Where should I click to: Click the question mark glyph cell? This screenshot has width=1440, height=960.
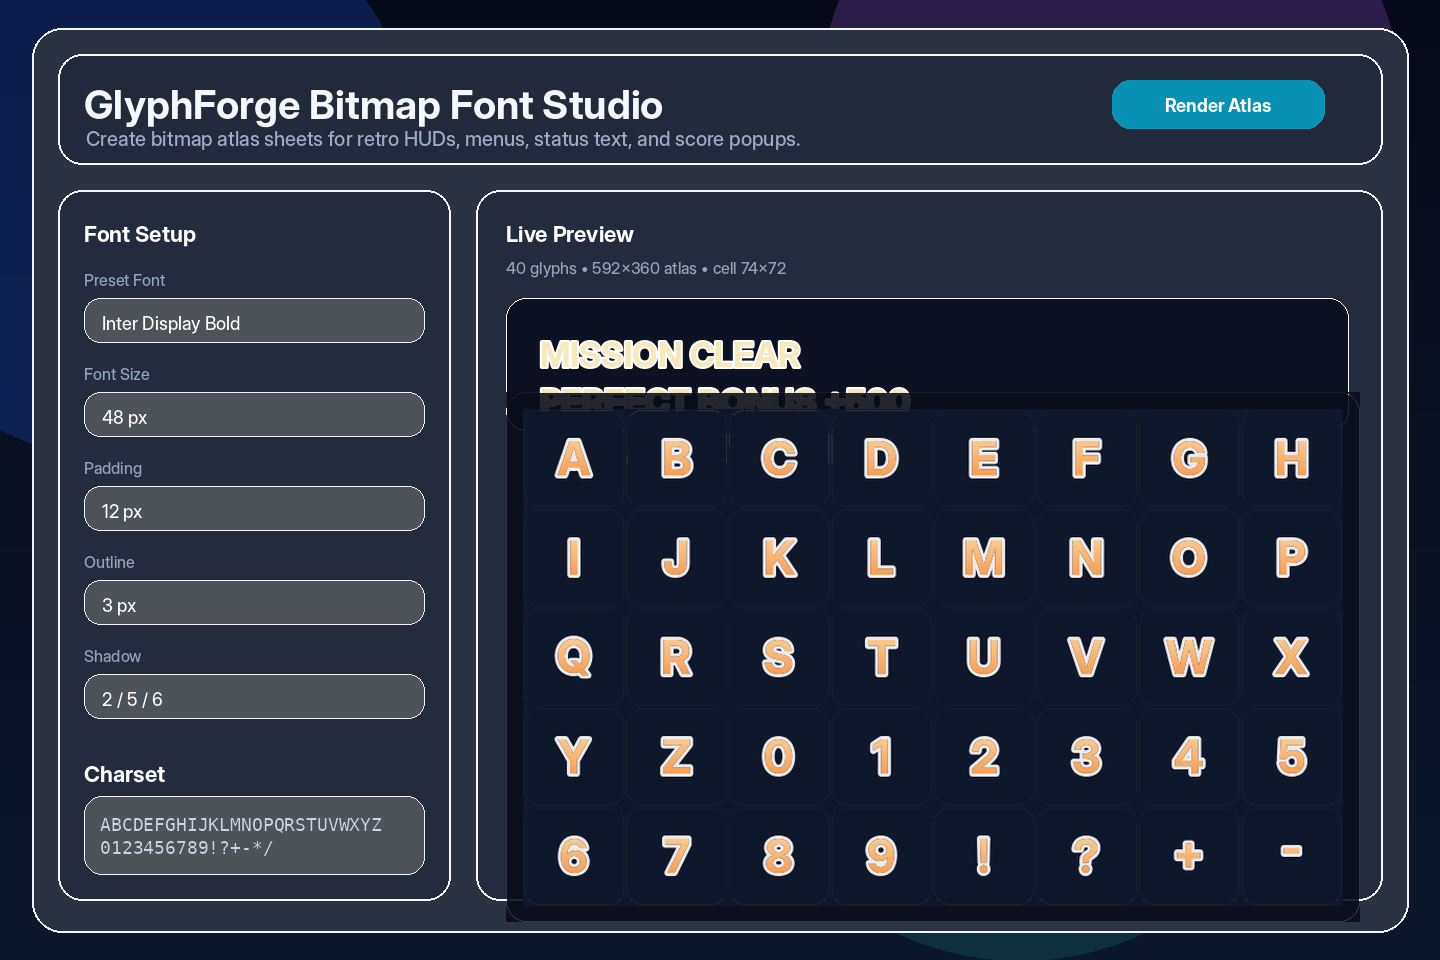[x=1087, y=856]
